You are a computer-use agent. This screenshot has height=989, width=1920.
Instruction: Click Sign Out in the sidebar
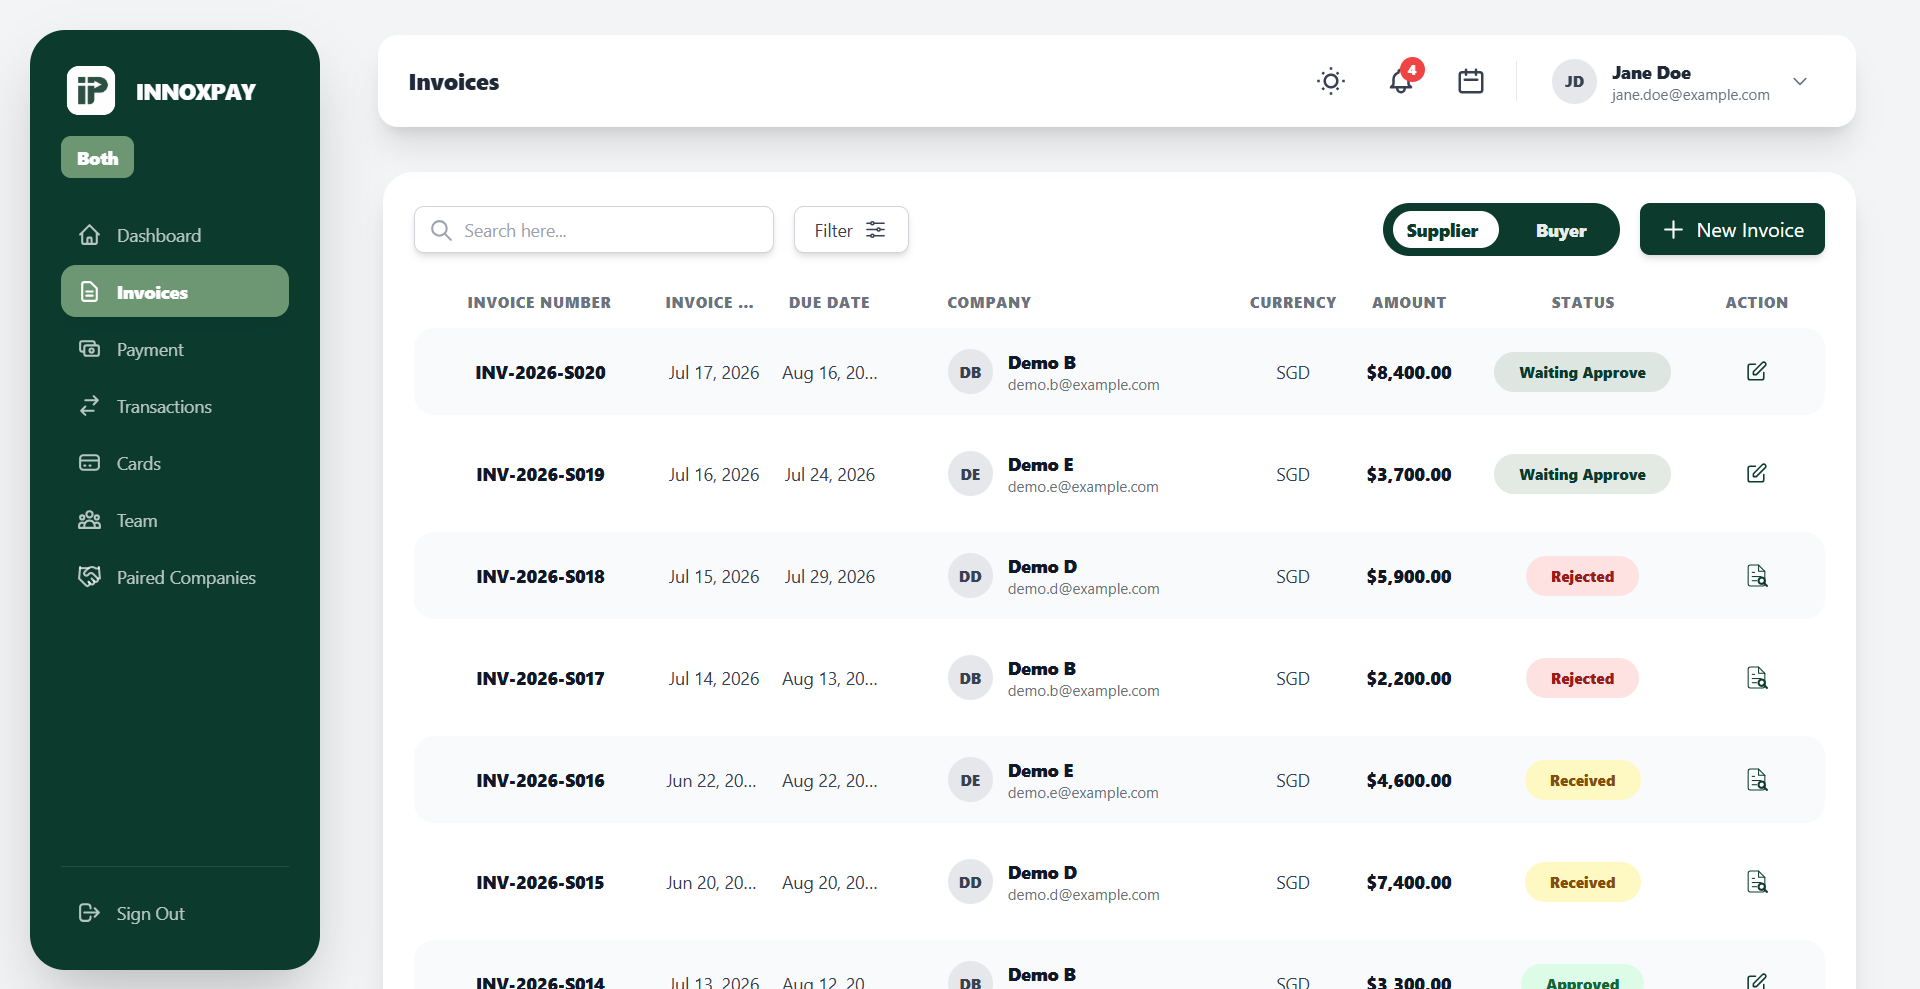(175, 913)
